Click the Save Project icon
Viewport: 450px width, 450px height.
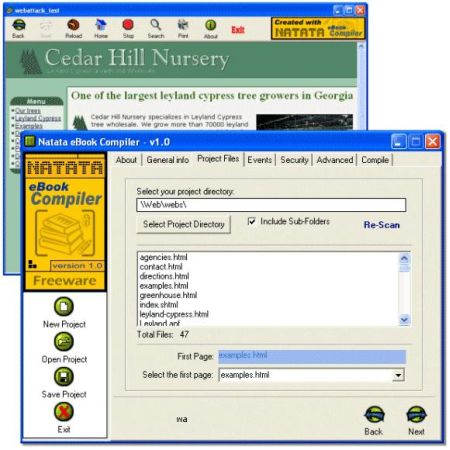pyautogui.click(x=64, y=377)
